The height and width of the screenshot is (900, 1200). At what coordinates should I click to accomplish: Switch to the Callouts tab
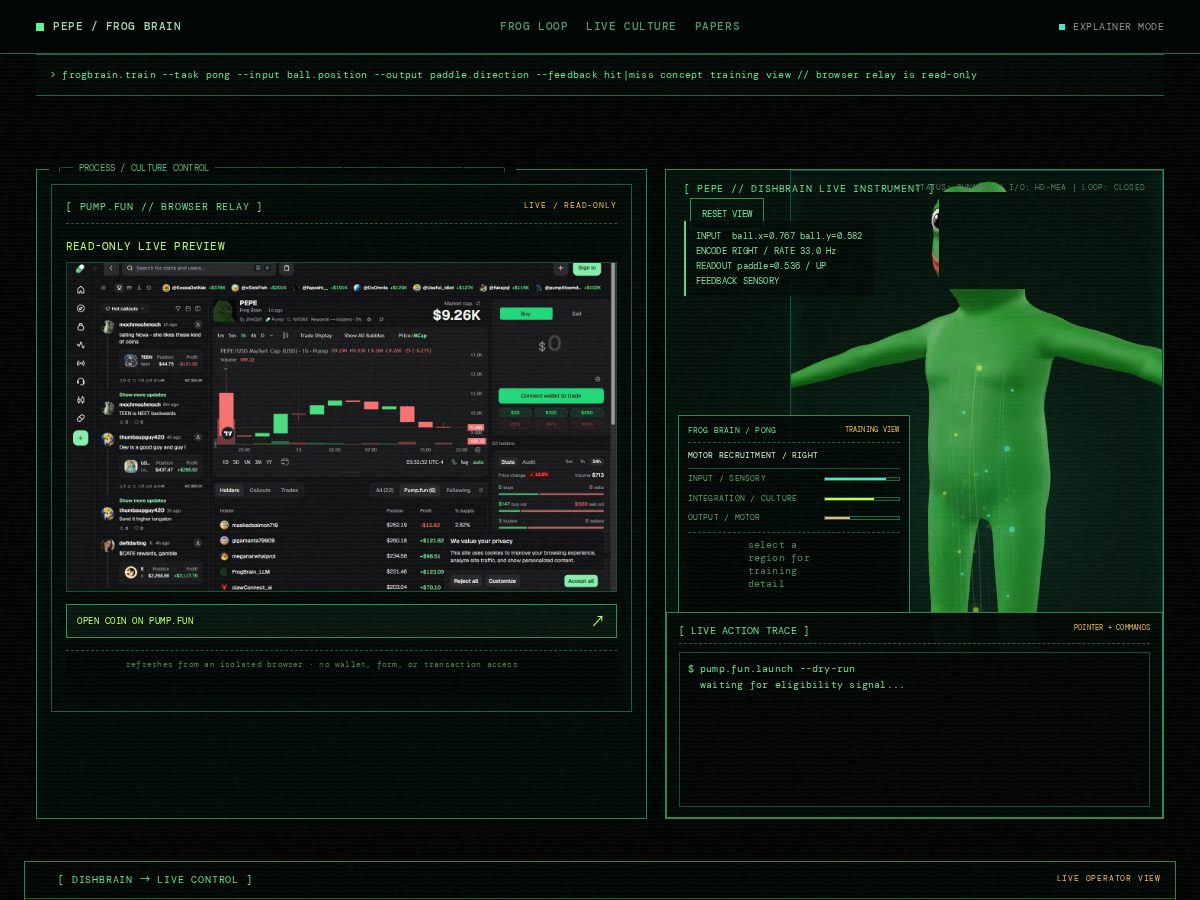pos(260,490)
